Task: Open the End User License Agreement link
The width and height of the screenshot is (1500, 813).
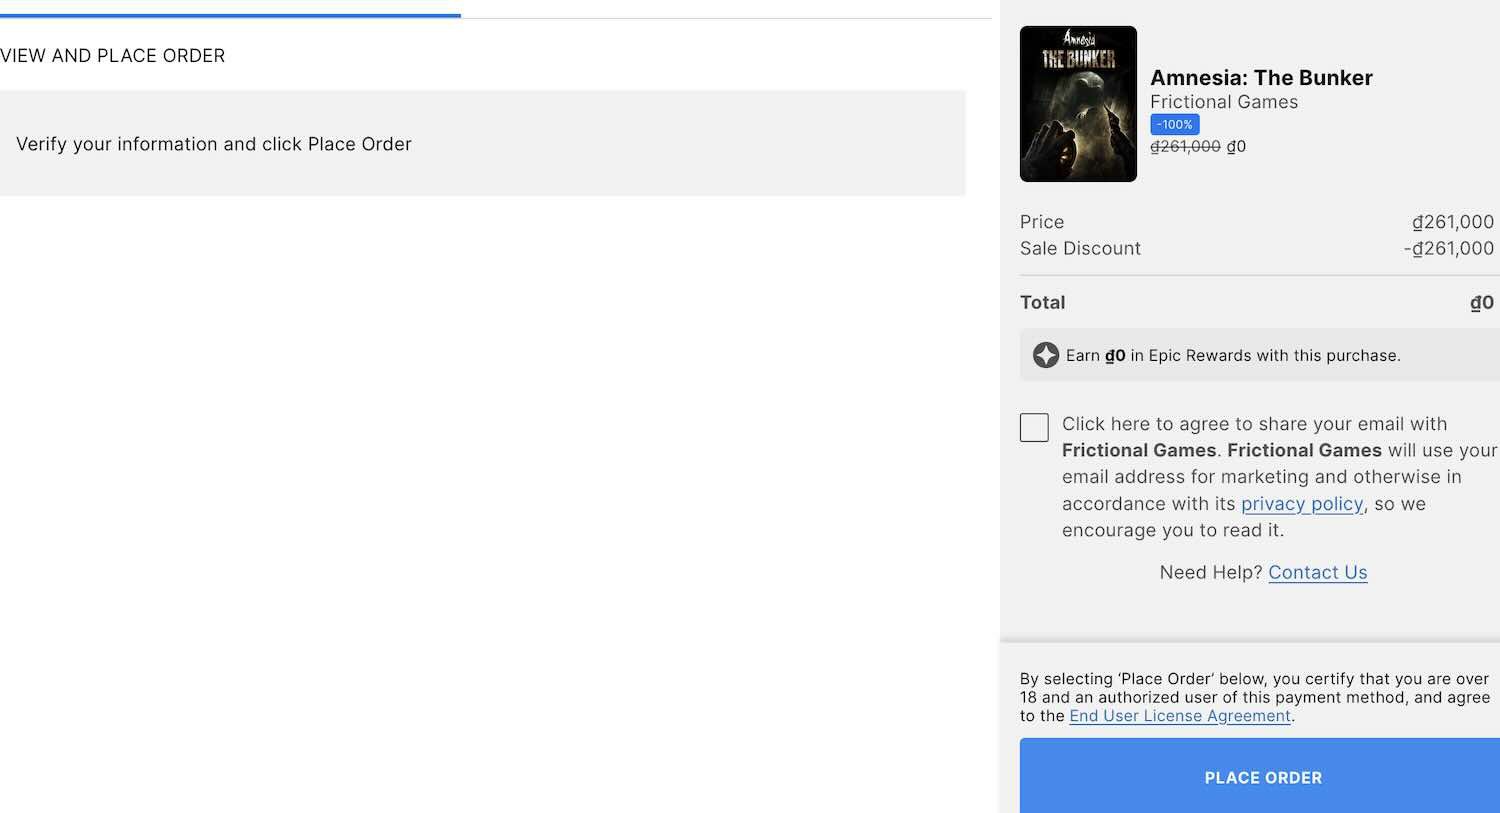Action: pyautogui.click(x=1179, y=716)
